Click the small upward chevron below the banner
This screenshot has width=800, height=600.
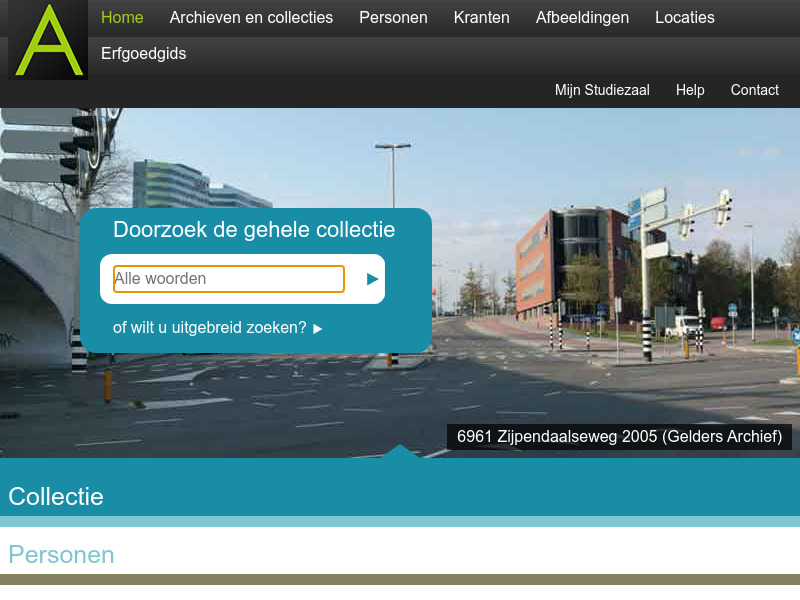400,451
